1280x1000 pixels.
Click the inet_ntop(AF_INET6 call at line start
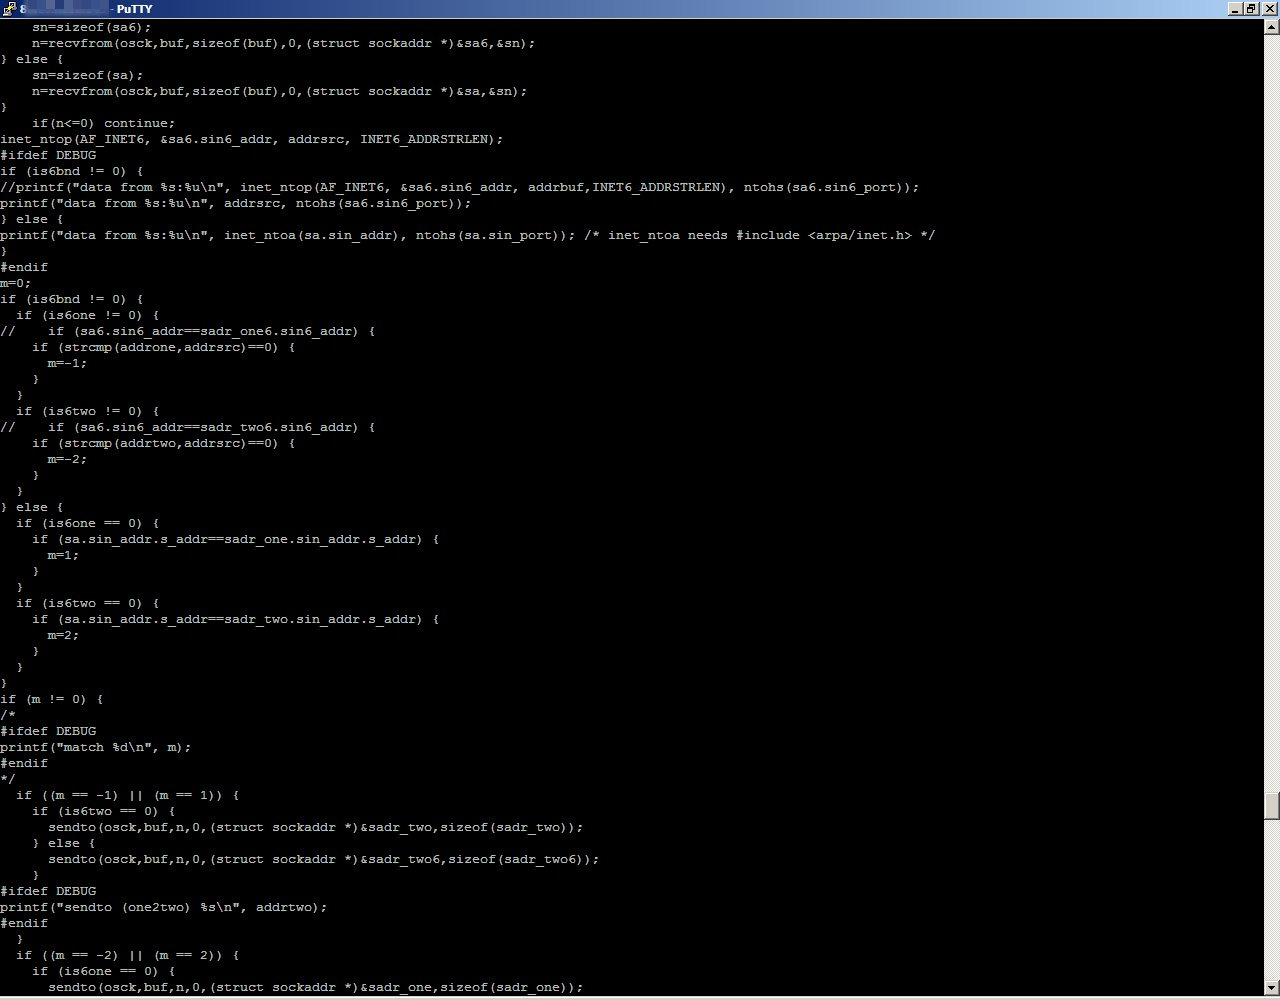point(40,139)
